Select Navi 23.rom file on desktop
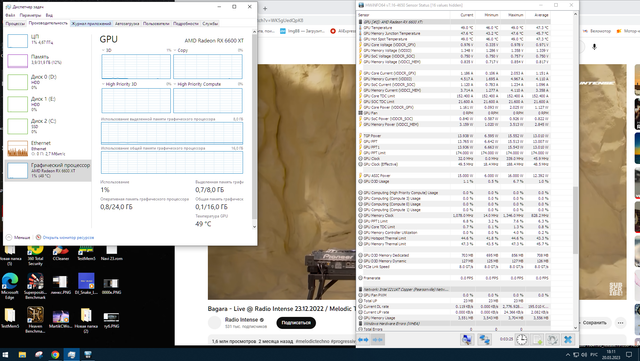The image size is (640, 361). 111,253
